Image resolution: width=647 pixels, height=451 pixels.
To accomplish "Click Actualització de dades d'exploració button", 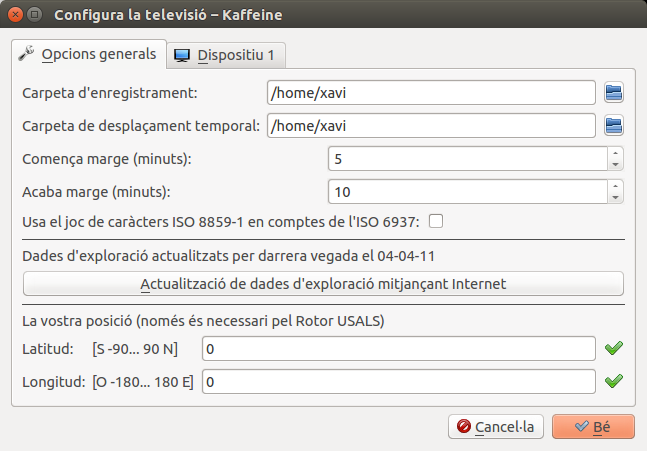I will tap(323, 284).
